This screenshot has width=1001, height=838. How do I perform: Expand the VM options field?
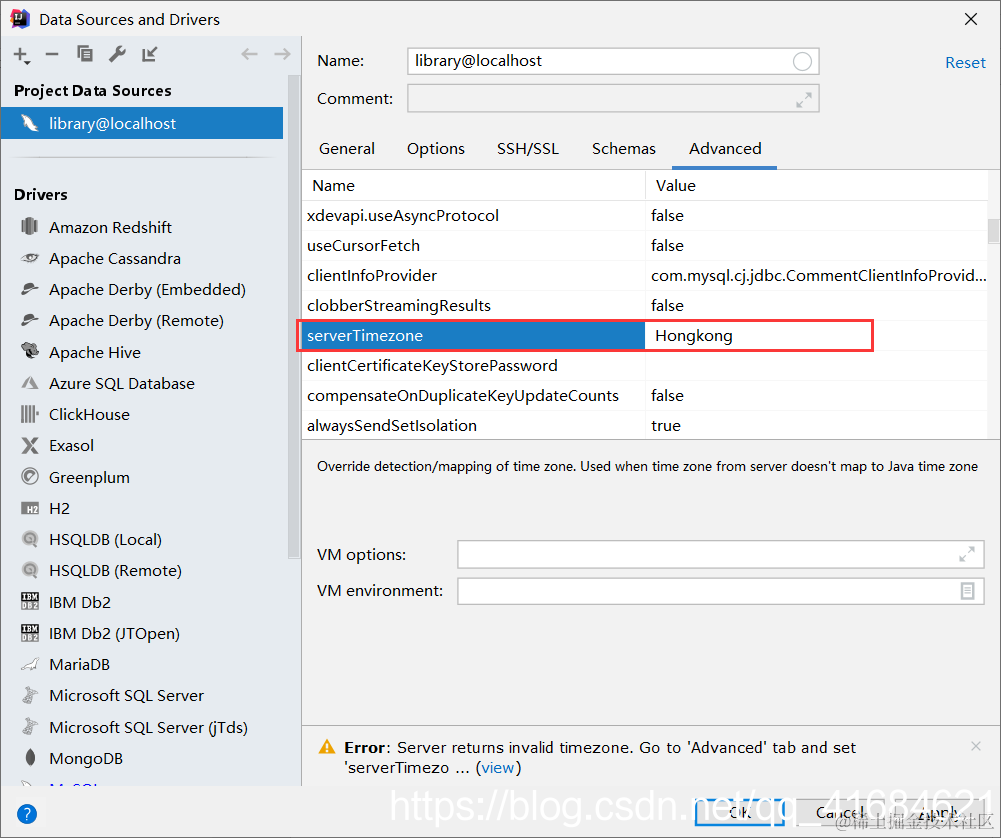967,554
